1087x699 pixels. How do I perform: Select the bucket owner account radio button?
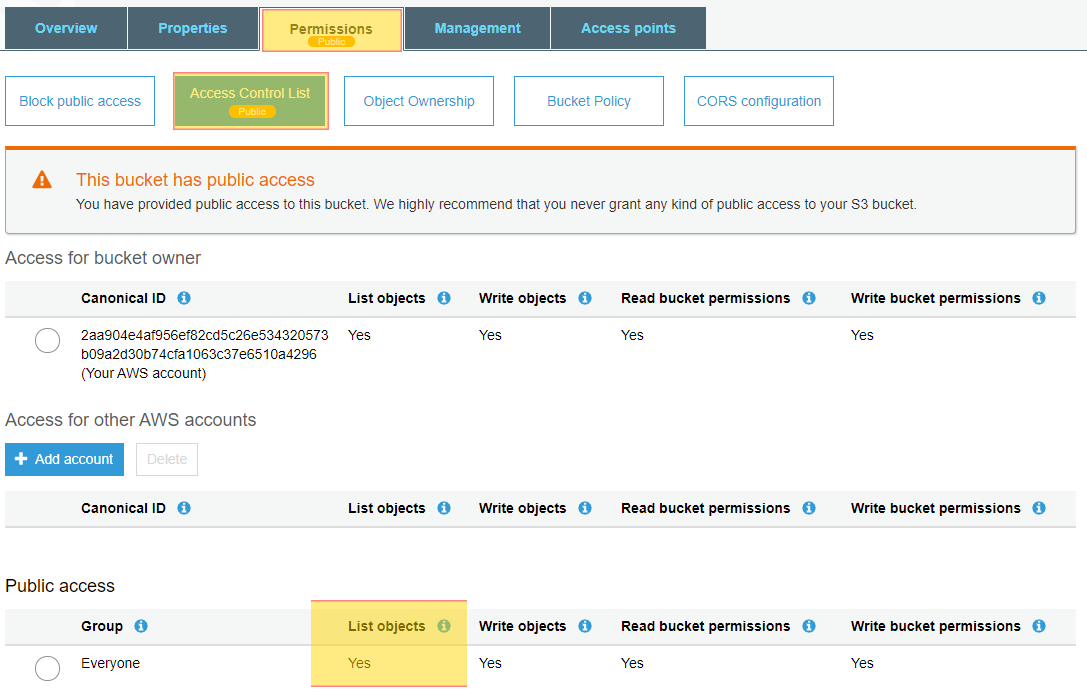pyautogui.click(x=47, y=340)
